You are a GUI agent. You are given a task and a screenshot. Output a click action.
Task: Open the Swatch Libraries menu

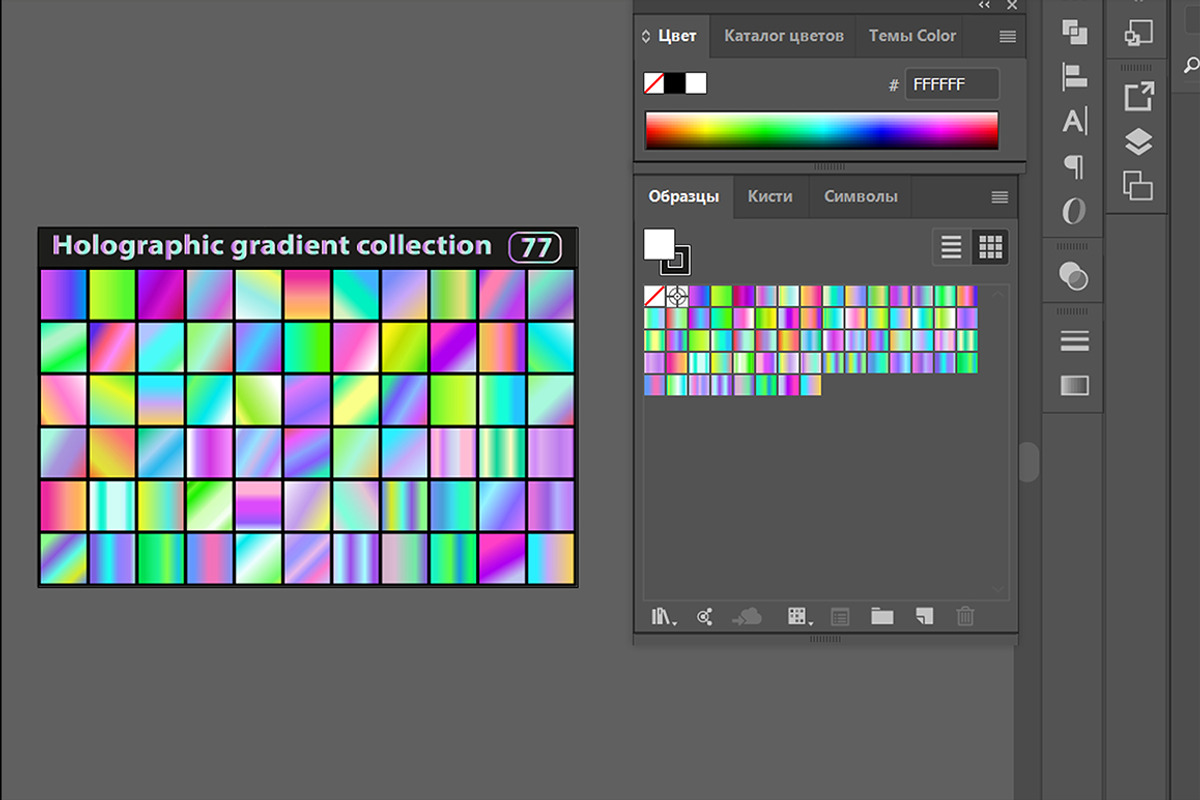click(663, 617)
